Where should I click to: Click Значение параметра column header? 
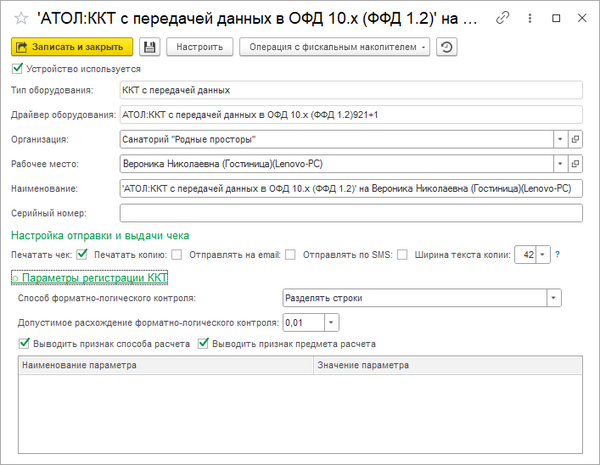click(x=447, y=365)
